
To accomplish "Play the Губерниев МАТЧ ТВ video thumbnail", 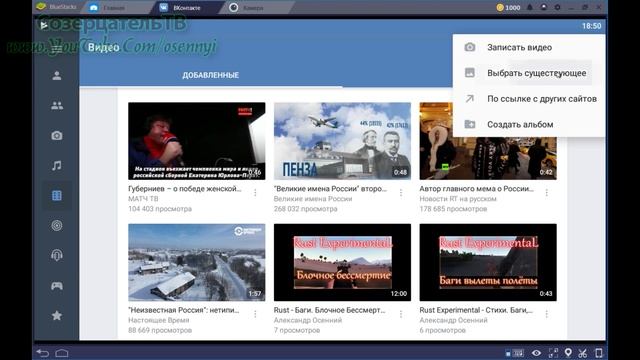I will click(x=197, y=141).
